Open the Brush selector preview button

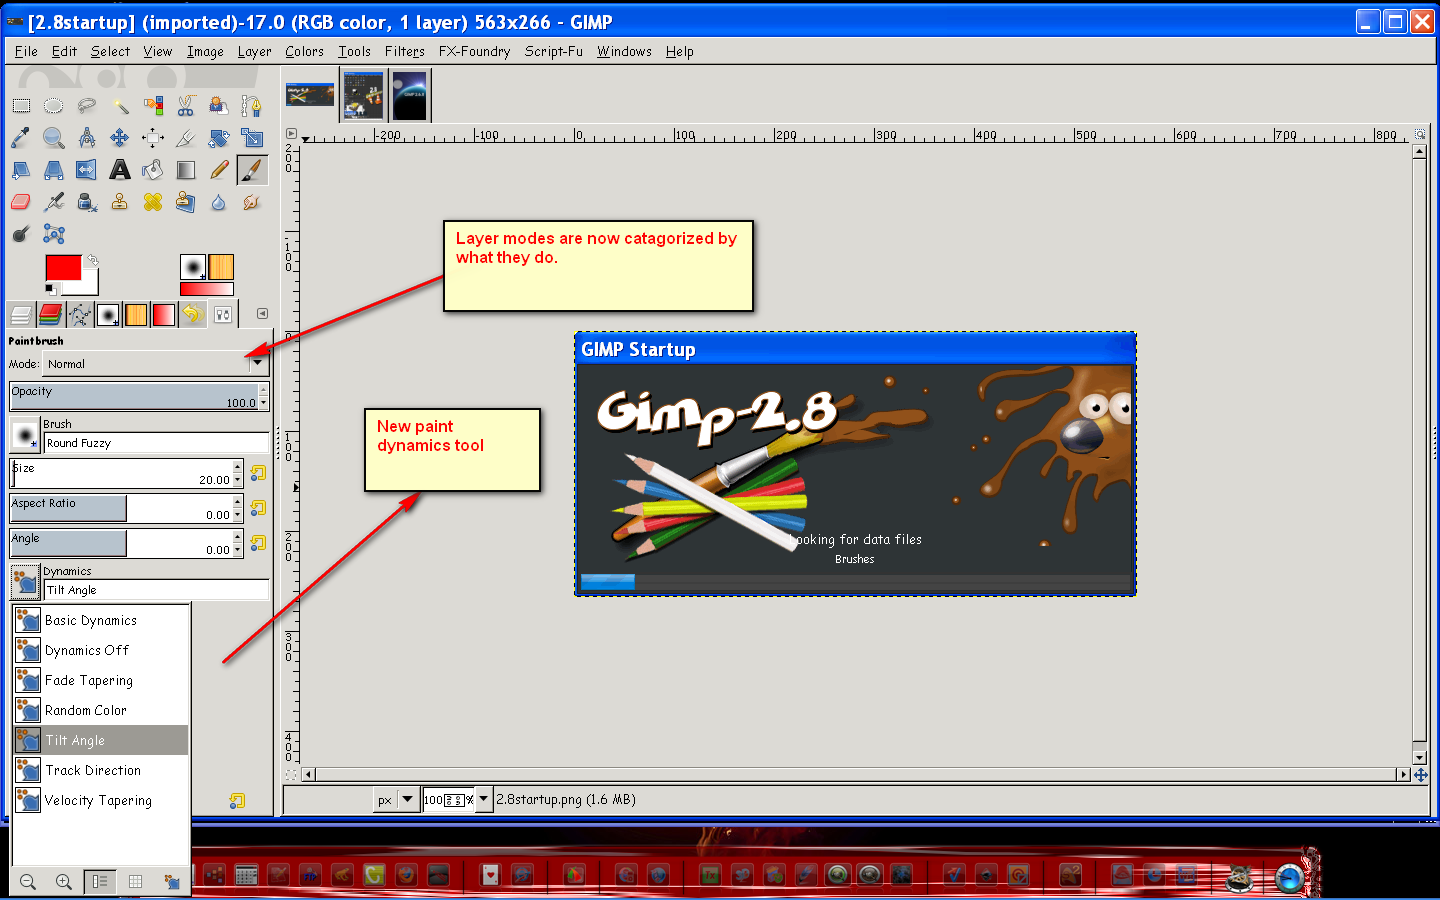(x=25, y=435)
